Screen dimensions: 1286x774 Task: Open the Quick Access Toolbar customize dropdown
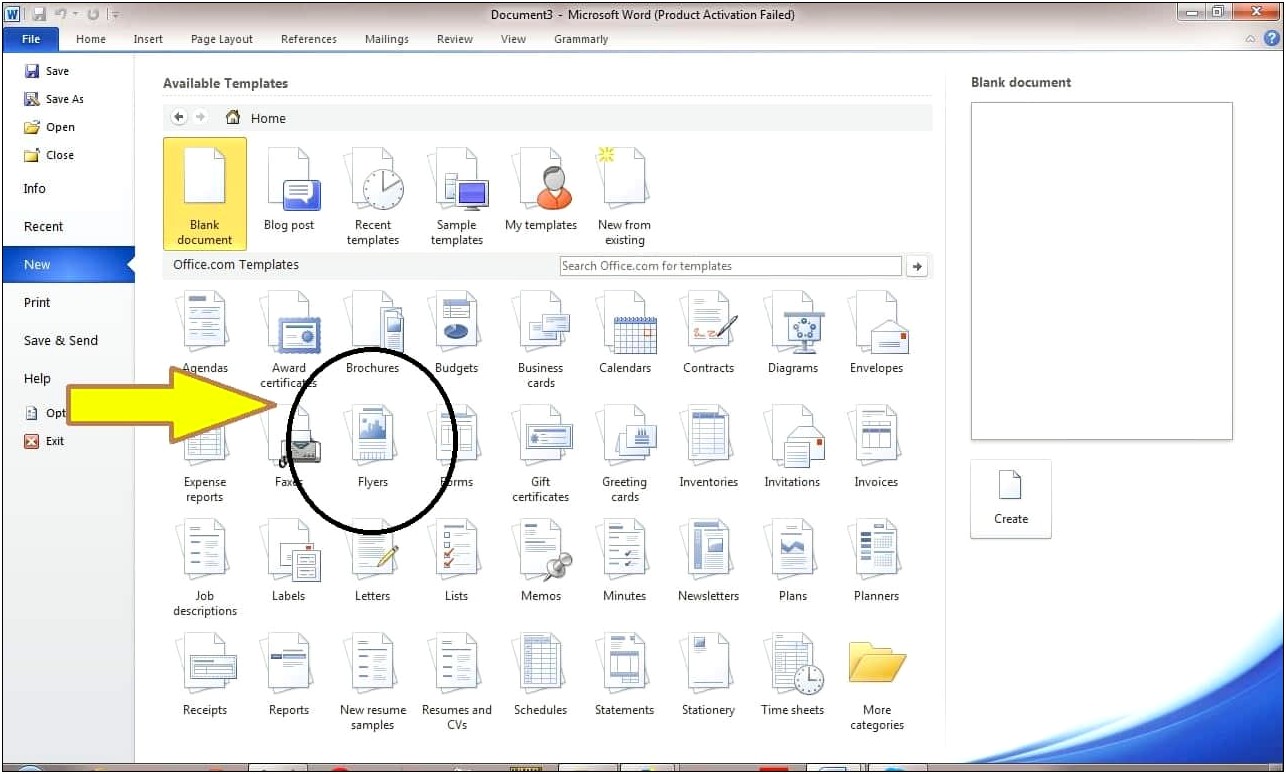point(115,15)
